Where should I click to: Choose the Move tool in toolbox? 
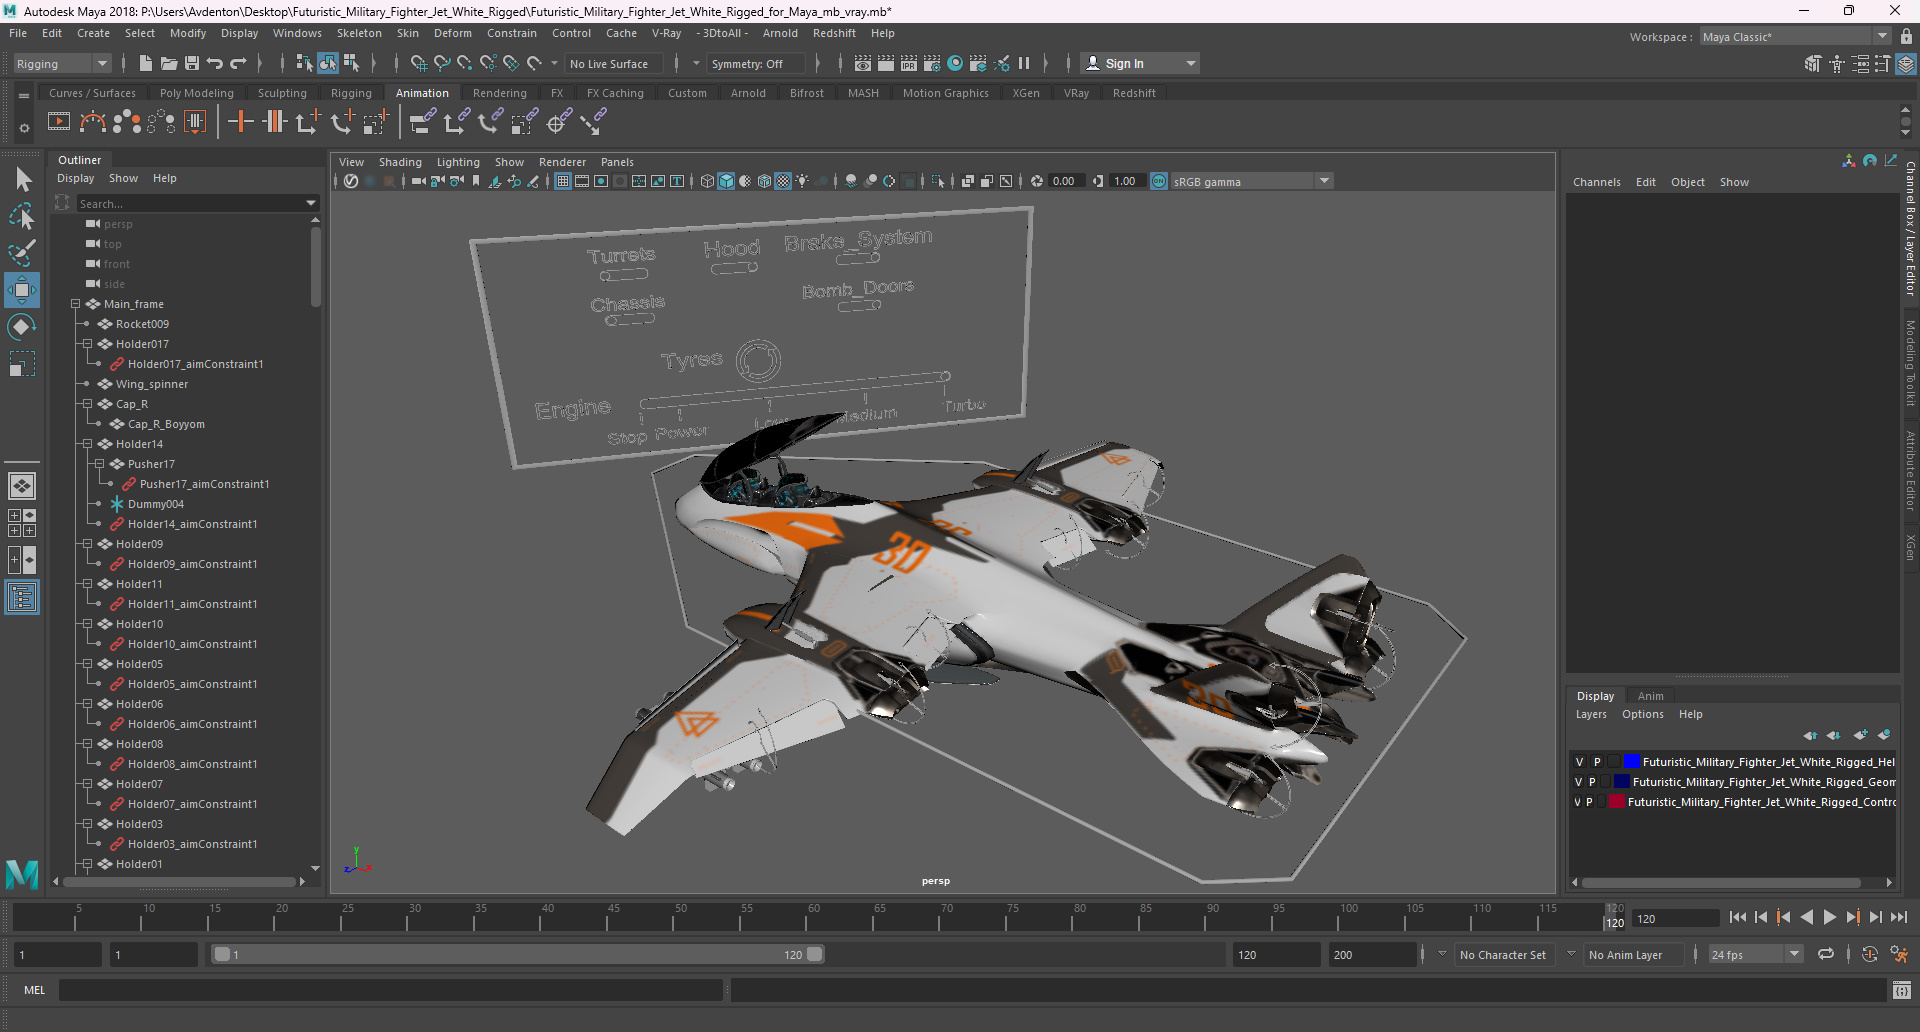pos(22,290)
